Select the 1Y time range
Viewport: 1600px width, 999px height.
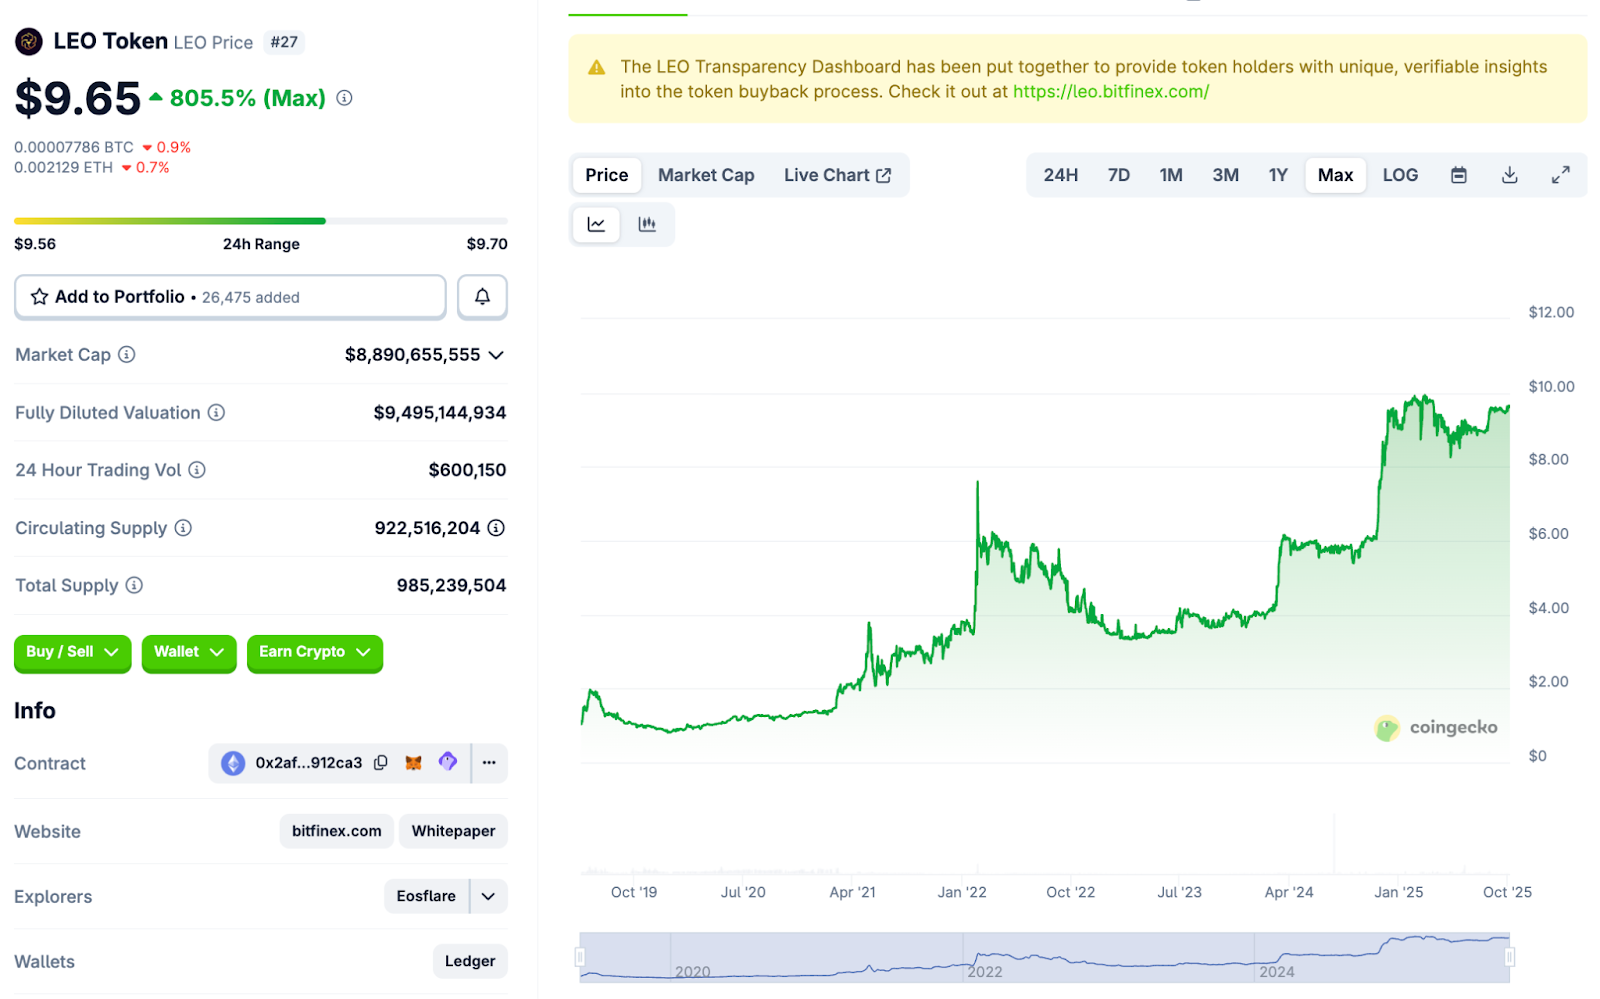click(x=1278, y=175)
